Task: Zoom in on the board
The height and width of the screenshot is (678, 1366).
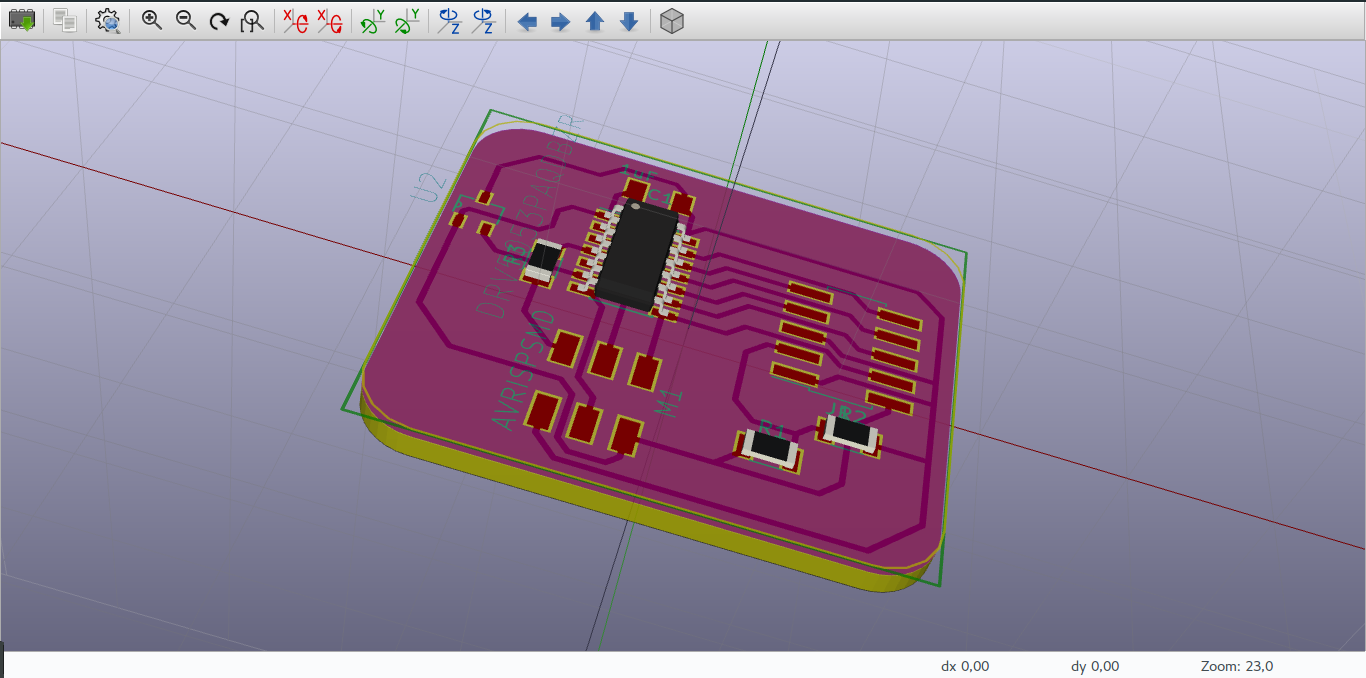Action: (151, 20)
